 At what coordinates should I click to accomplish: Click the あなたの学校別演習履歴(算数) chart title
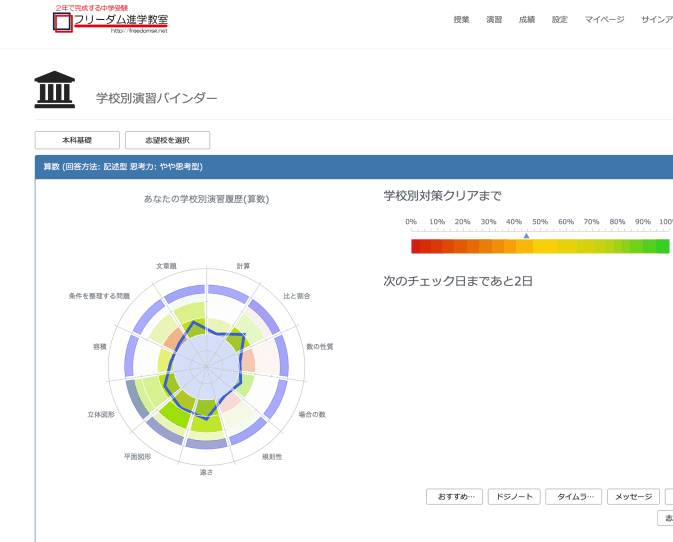click(x=206, y=199)
